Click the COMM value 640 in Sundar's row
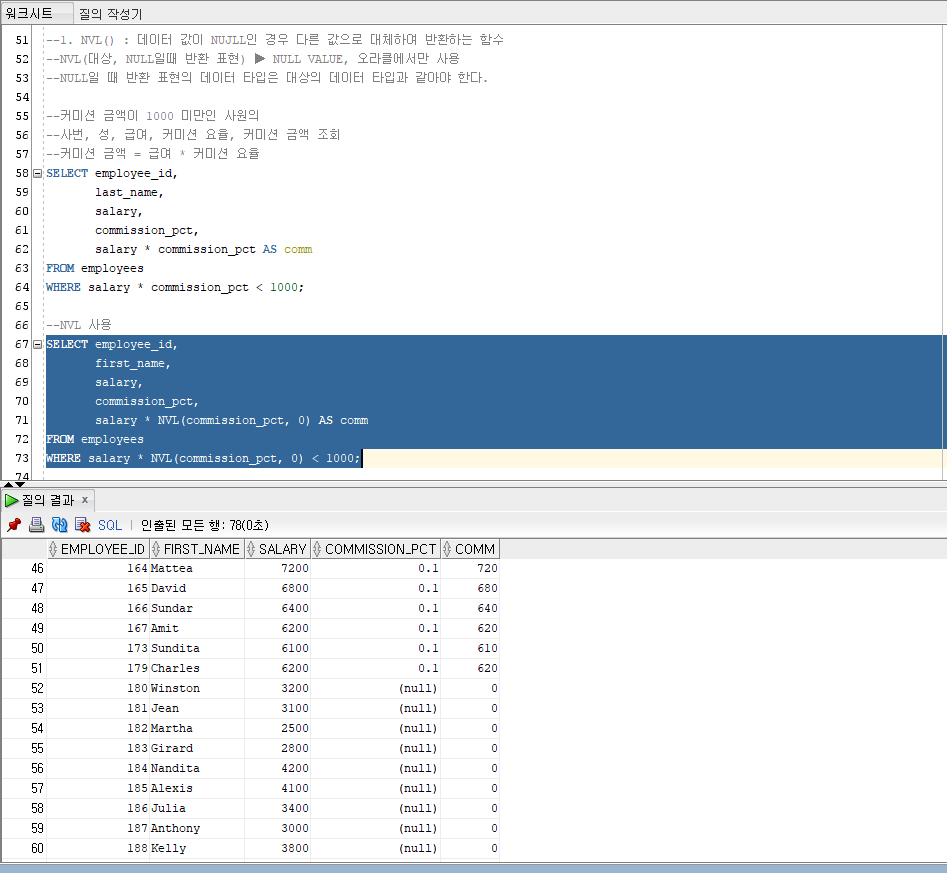The image size is (947, 873). point(470,608)
